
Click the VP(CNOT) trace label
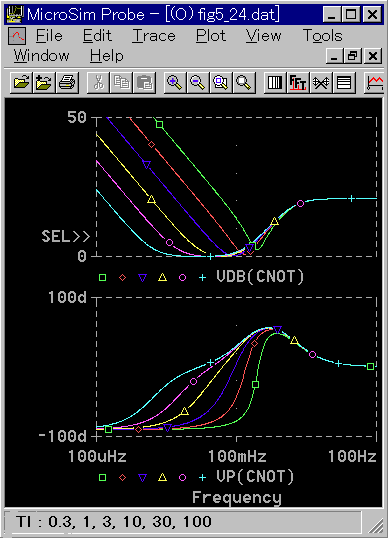tap(255, 476)
